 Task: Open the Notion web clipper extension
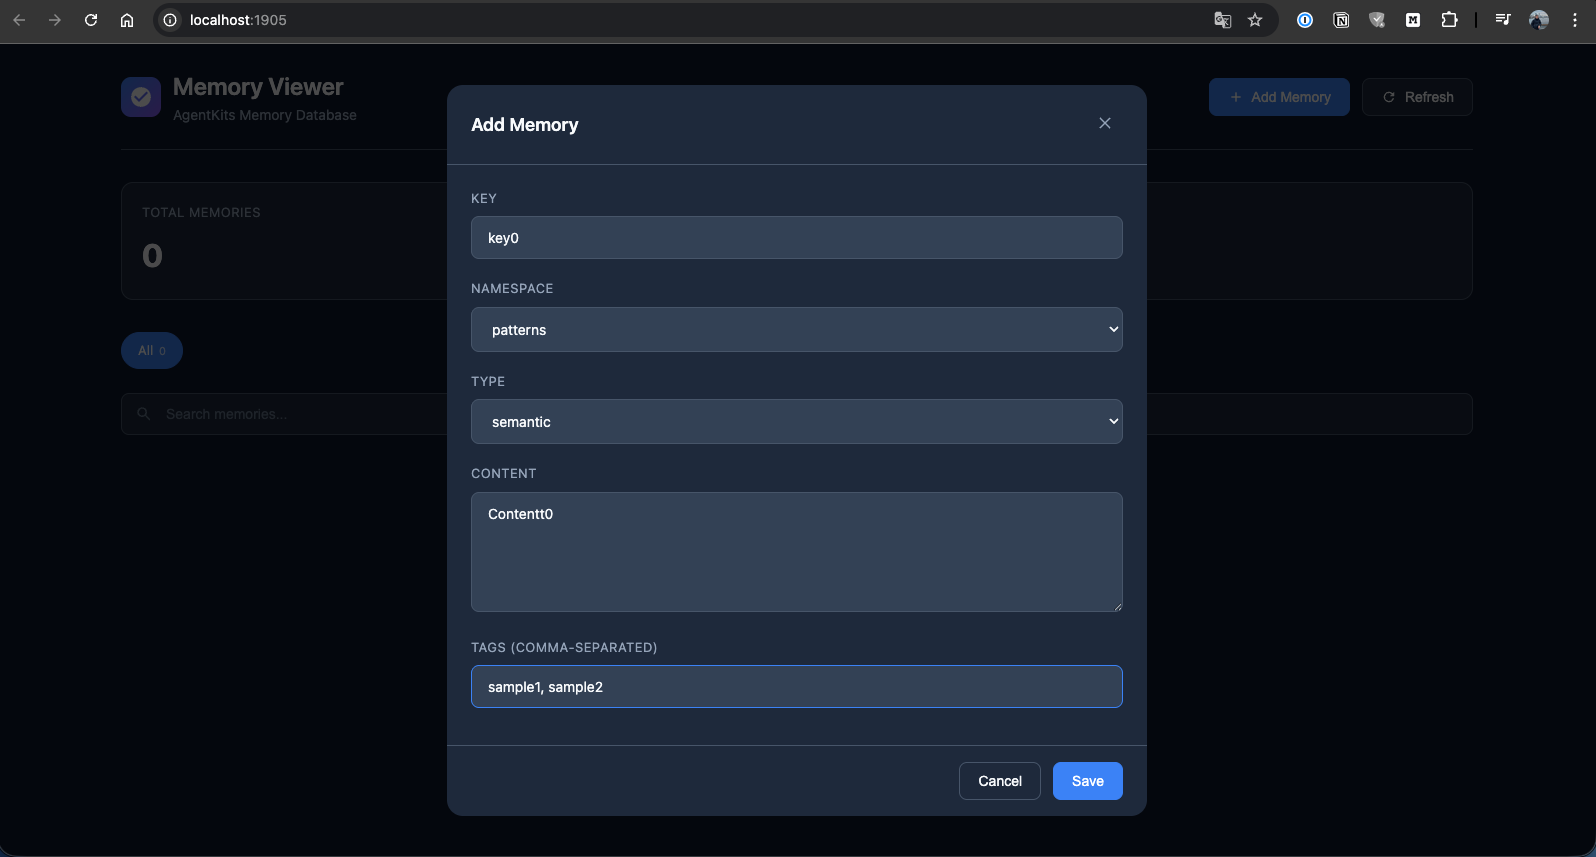coord(1341,20)
